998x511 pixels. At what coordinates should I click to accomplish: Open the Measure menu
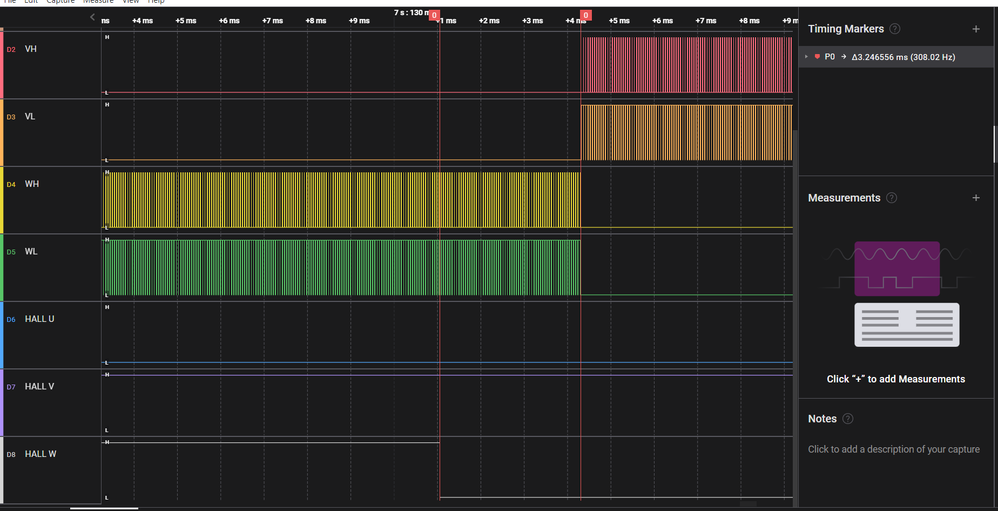click(x=98, y=2)
